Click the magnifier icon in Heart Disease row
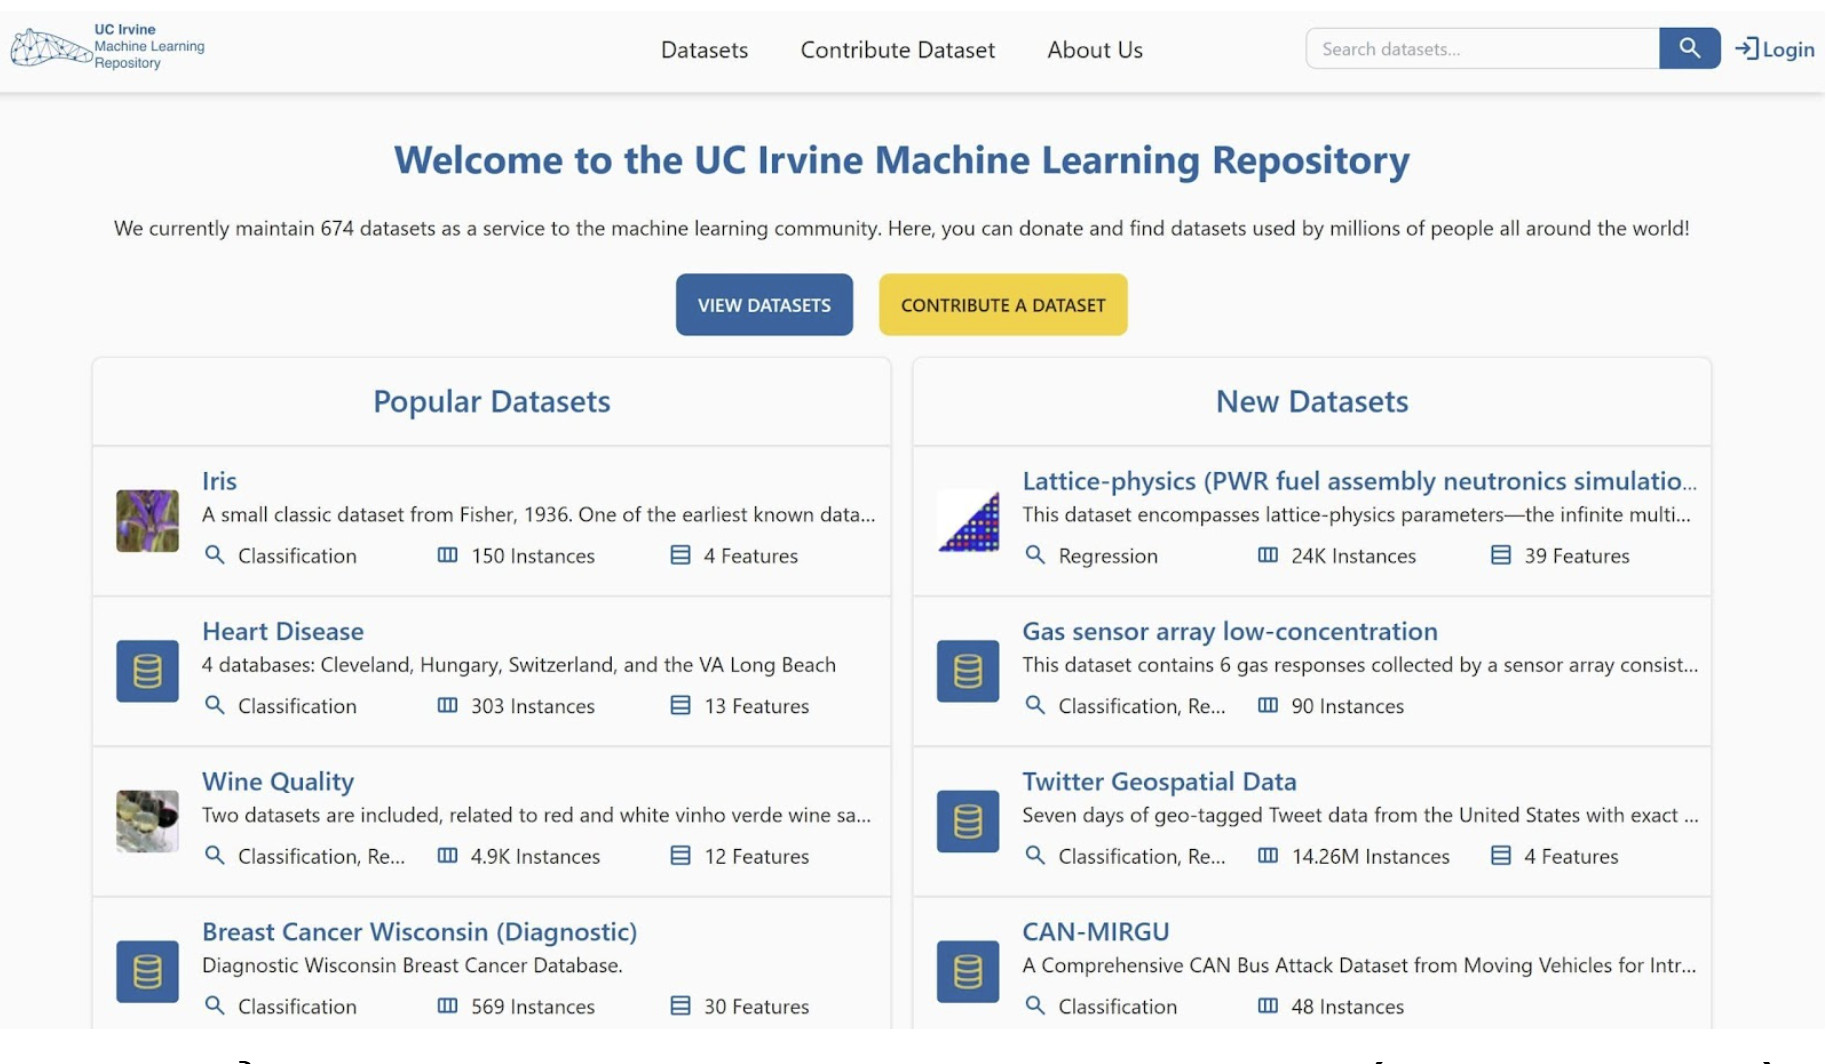The height and width of the screenshot is (1064, 1826). 214,704
